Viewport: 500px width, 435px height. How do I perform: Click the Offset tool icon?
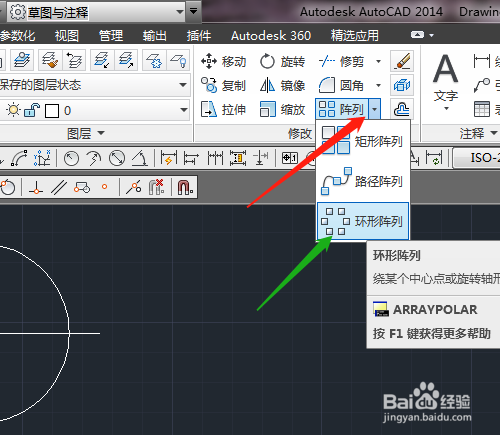(x=402, y=109)
